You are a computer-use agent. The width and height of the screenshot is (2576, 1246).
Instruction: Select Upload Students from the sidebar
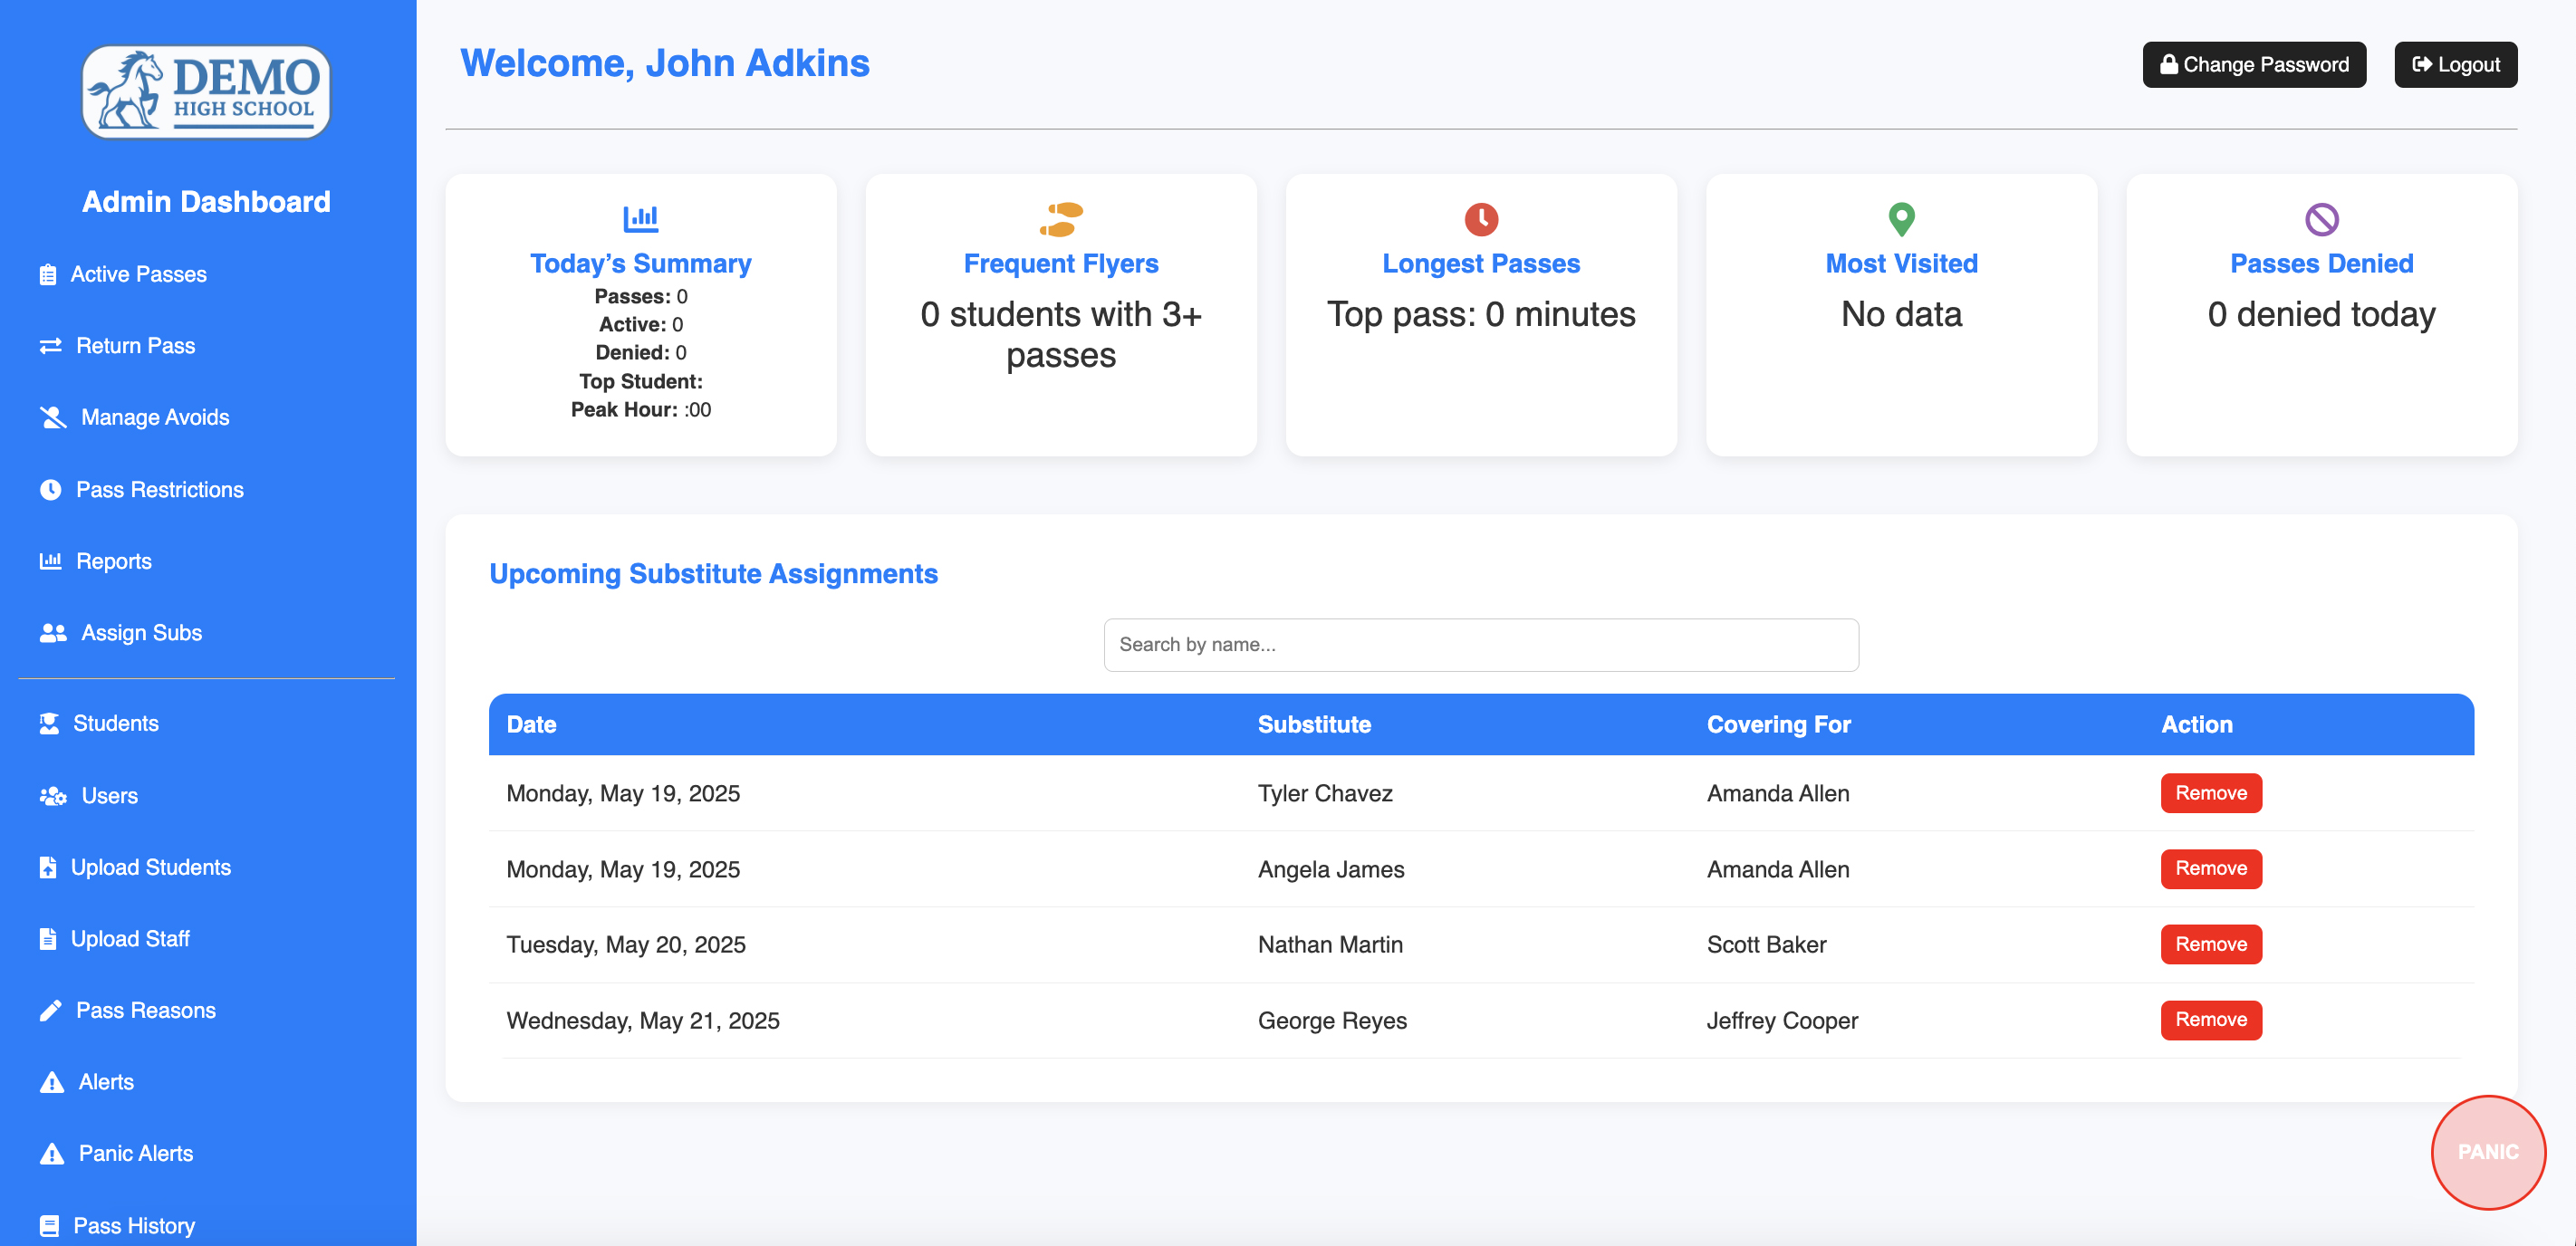pos(150,867)
